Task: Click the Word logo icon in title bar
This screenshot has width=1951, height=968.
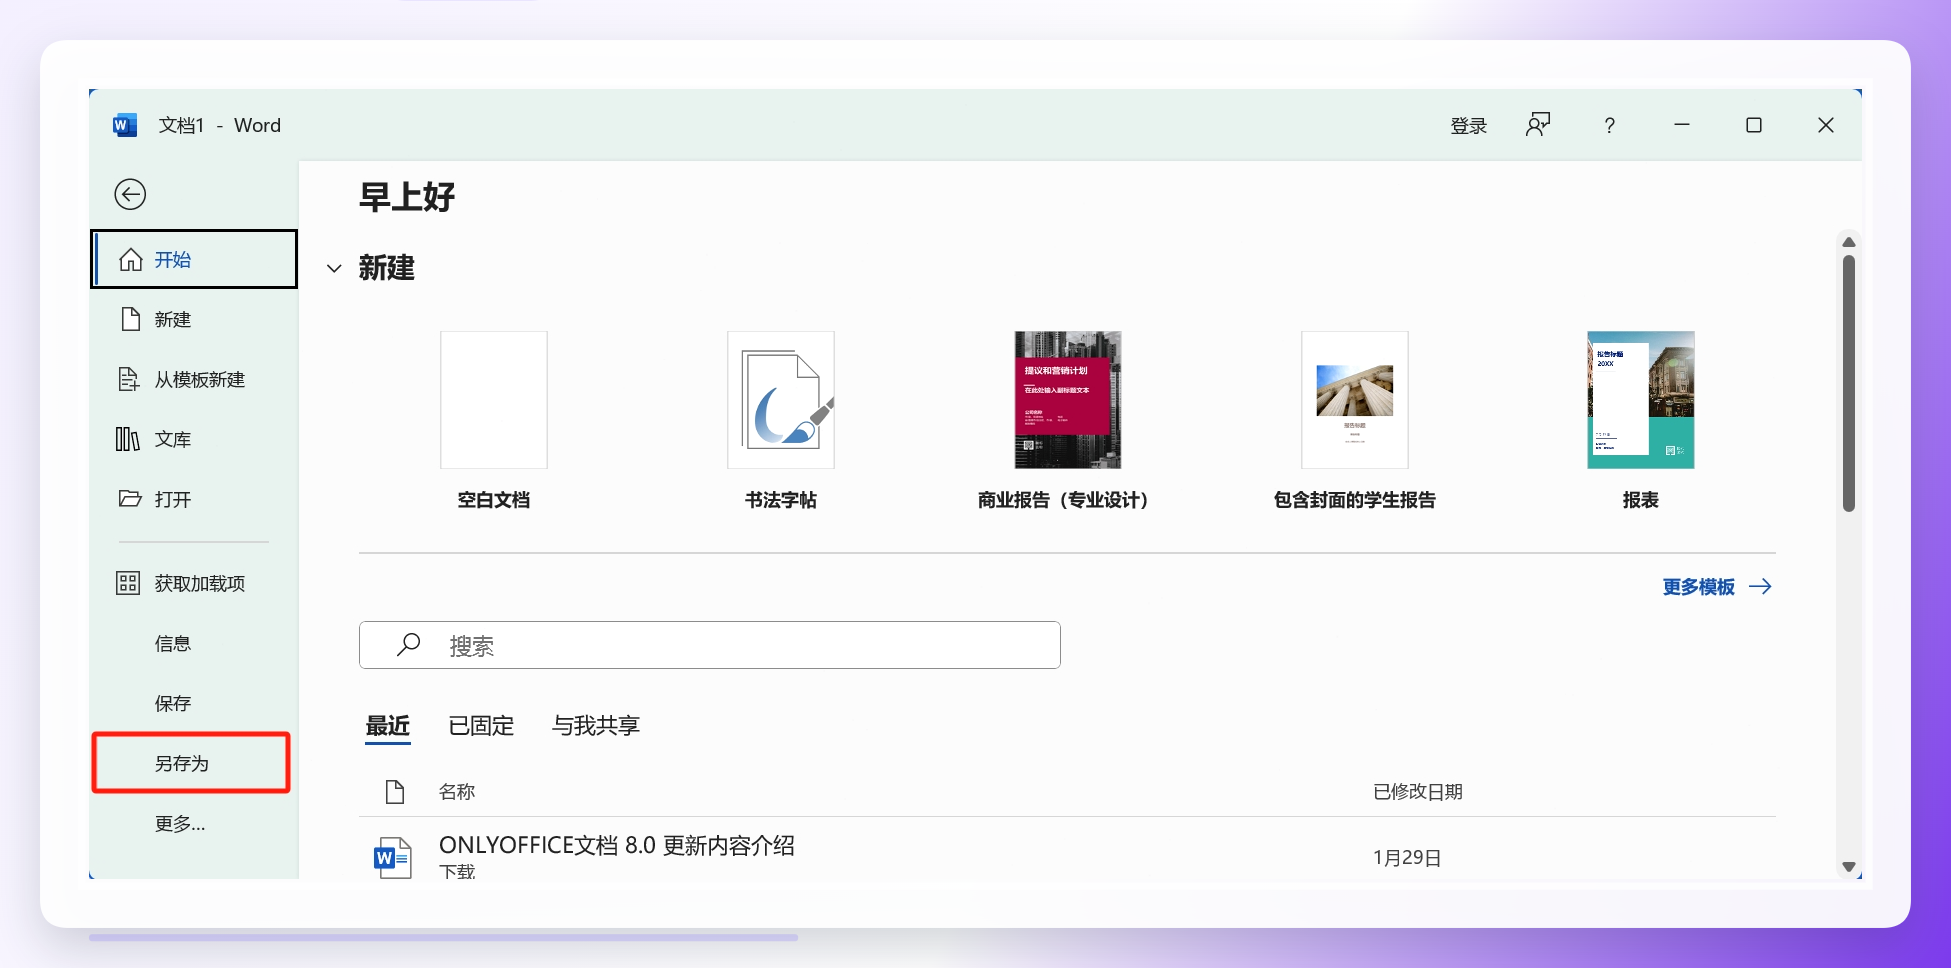Action: click(125, 125)
